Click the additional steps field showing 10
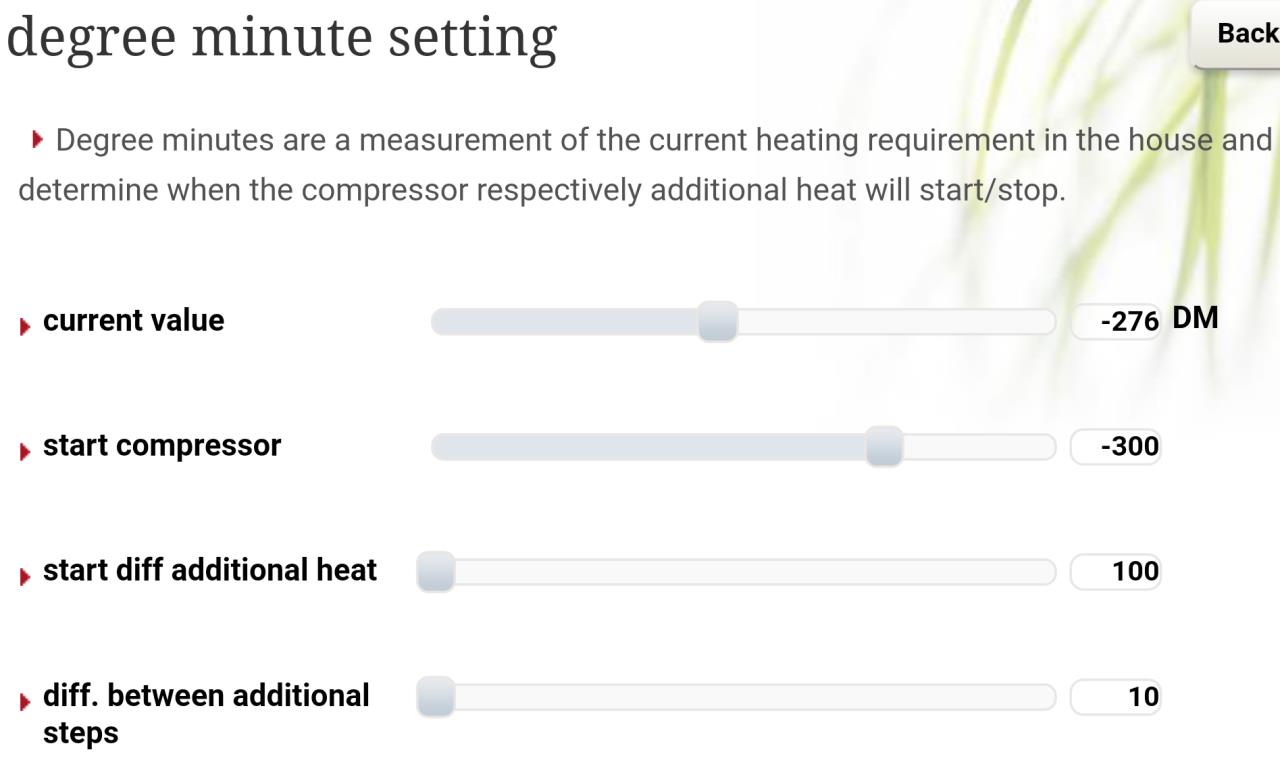This screenshot has height=779, width=1280. pyautogui.click(x=1116, y=697)
